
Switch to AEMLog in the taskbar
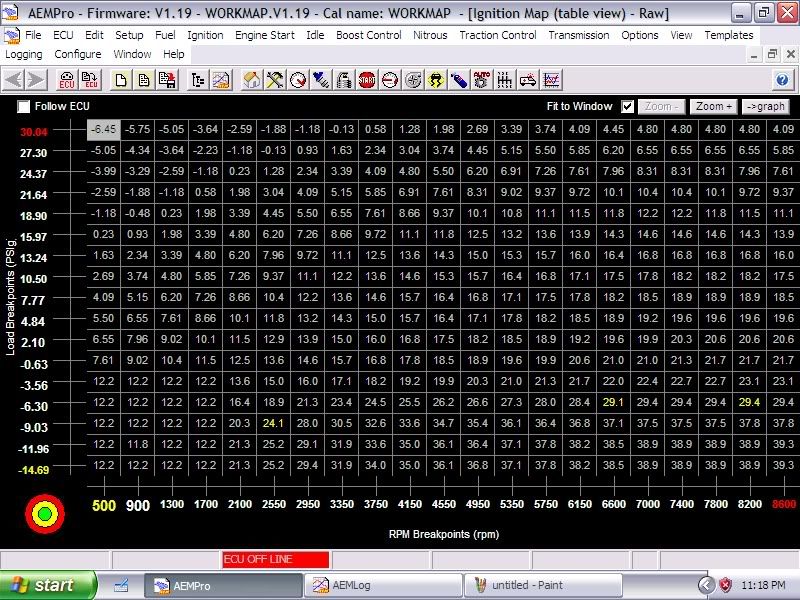[383, 585]
